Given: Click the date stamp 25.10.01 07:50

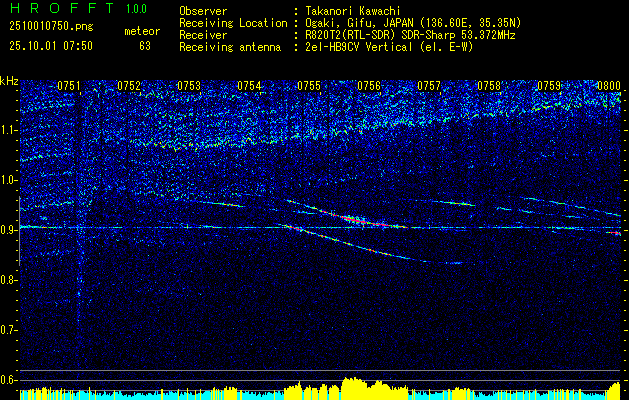Looking at the screenshot, I should [51, 46].
